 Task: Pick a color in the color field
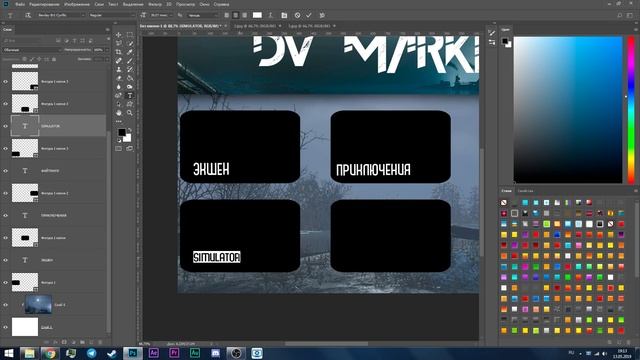point(568,110)
